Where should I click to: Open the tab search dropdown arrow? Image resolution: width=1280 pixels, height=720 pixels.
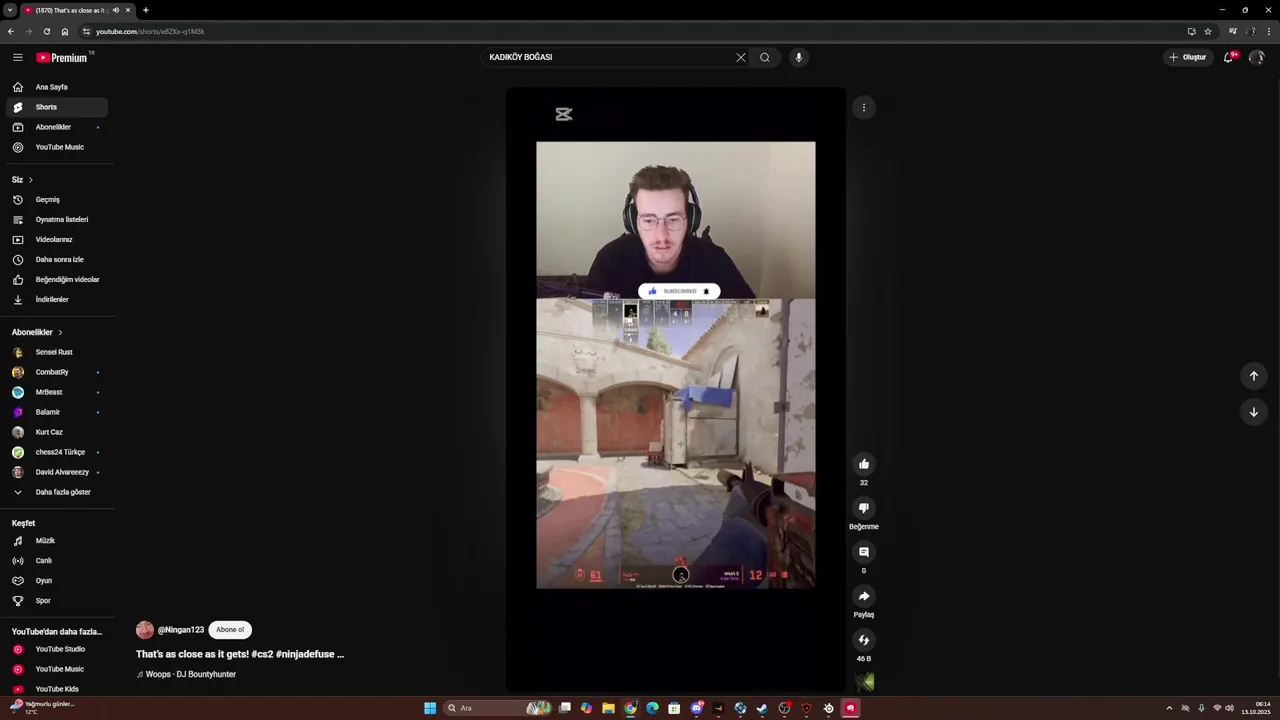[10, 10]
